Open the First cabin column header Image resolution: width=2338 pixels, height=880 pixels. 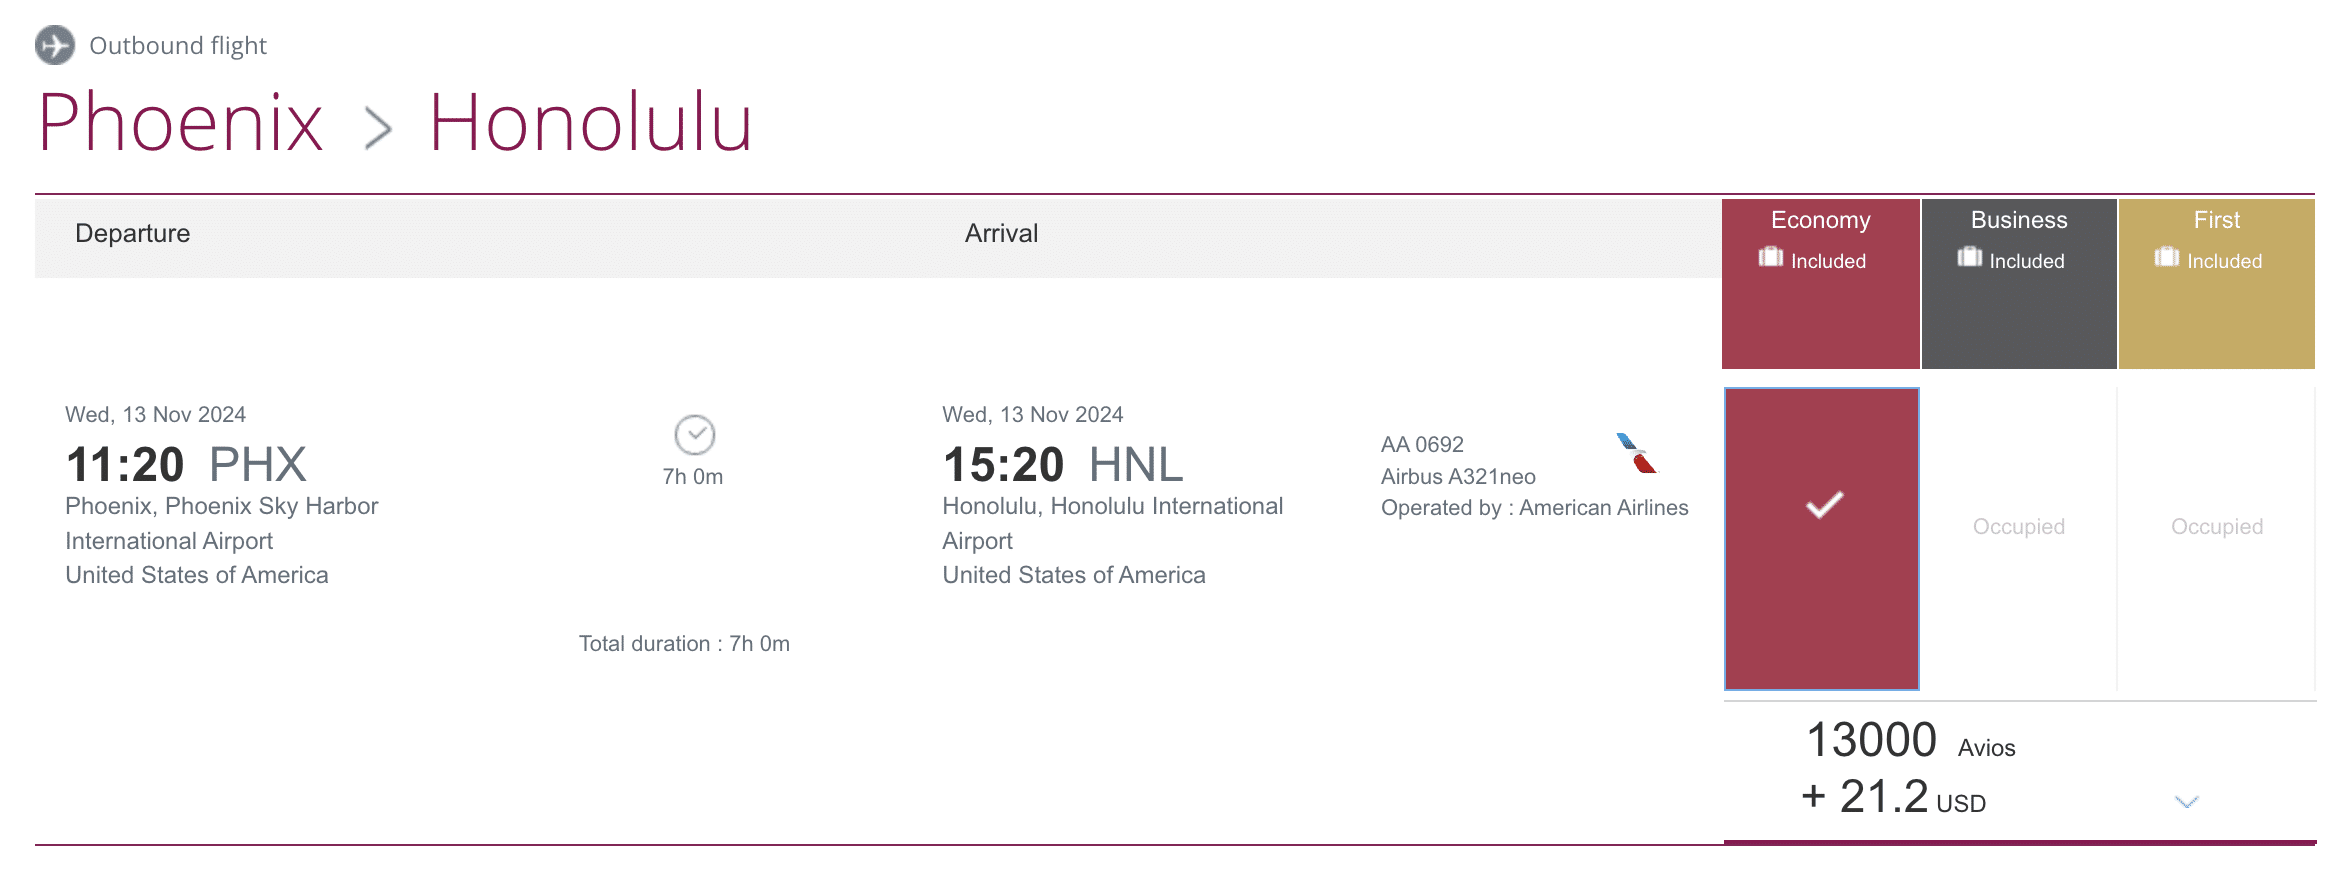click(x=2216, y=220)
